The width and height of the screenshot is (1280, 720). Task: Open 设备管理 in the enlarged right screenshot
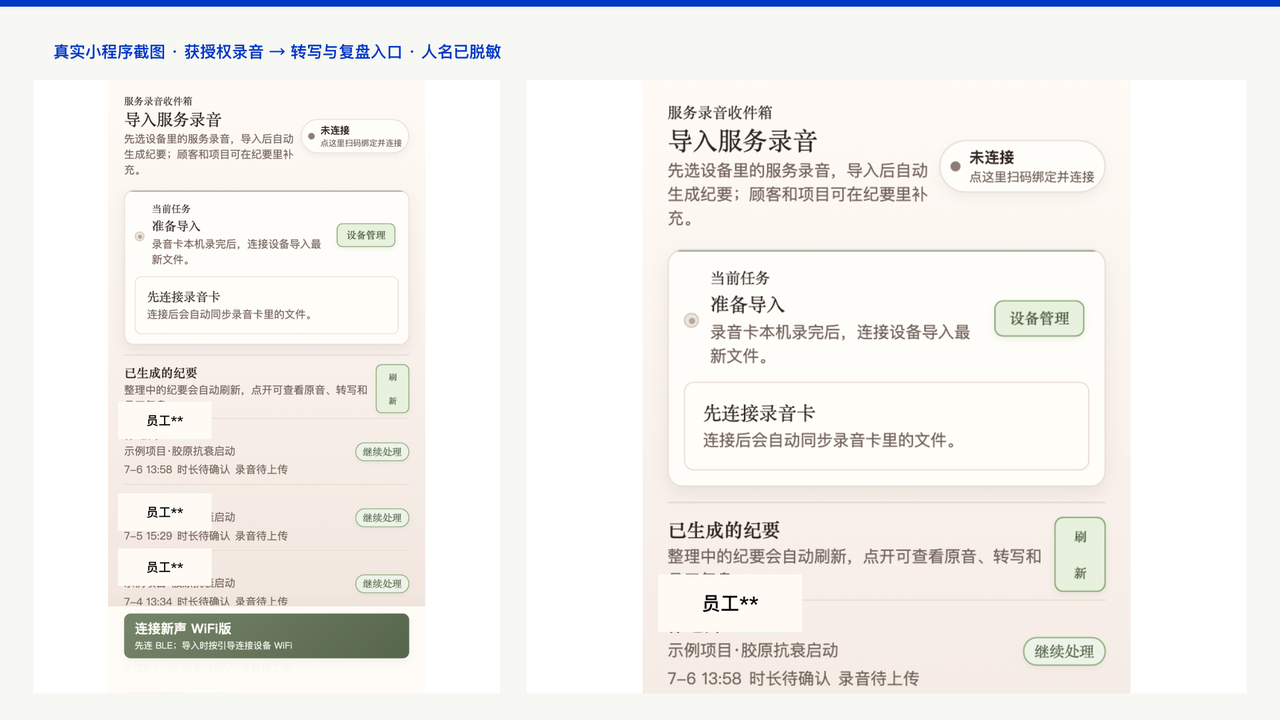(x=1039, y=318)
